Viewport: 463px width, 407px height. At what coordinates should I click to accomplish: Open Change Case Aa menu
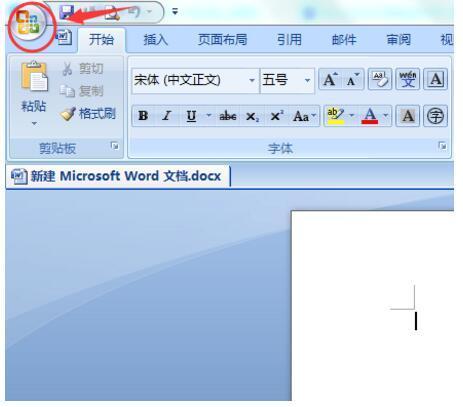click(304, 116)
